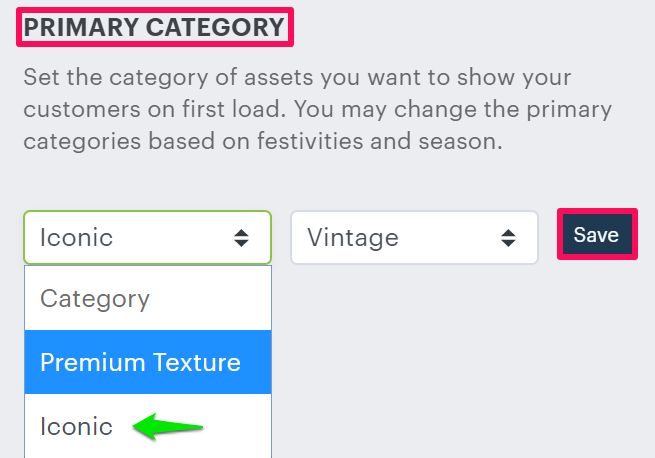Click the Save button

click(x=596, y=236)
